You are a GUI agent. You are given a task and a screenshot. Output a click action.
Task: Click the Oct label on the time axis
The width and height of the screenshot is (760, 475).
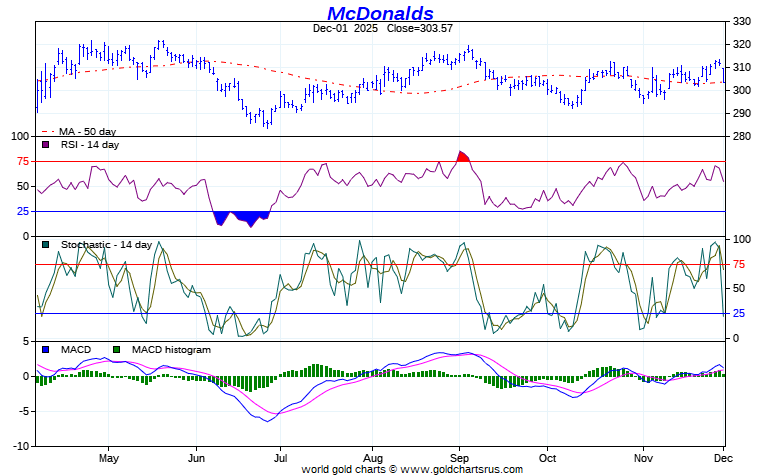[x=547, y=458]
